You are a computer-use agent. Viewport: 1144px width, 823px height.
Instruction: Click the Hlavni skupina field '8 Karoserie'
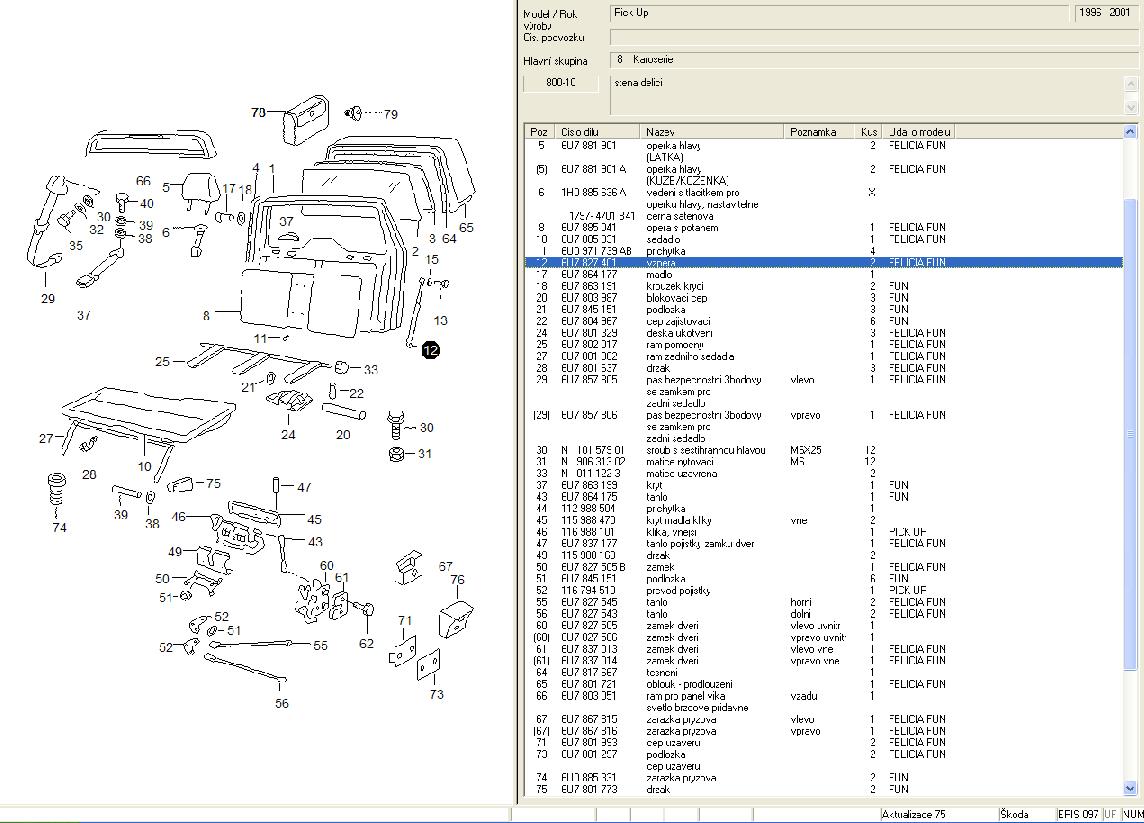[x=873, y=60]
